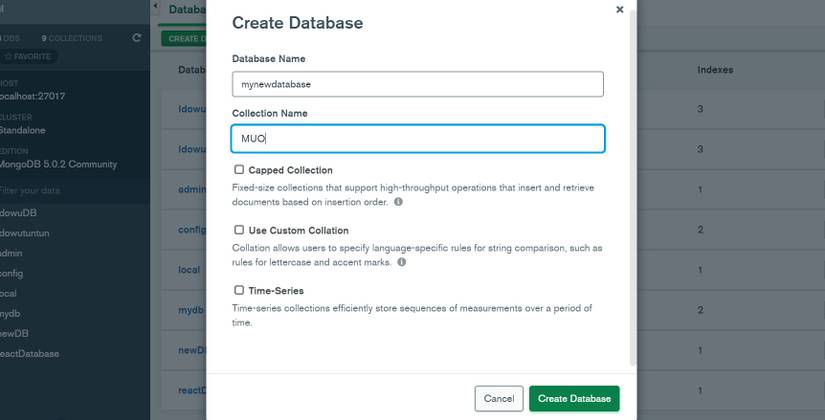Focus the Database Name input field
Screen dimensions: 825x420
[417, 84]
